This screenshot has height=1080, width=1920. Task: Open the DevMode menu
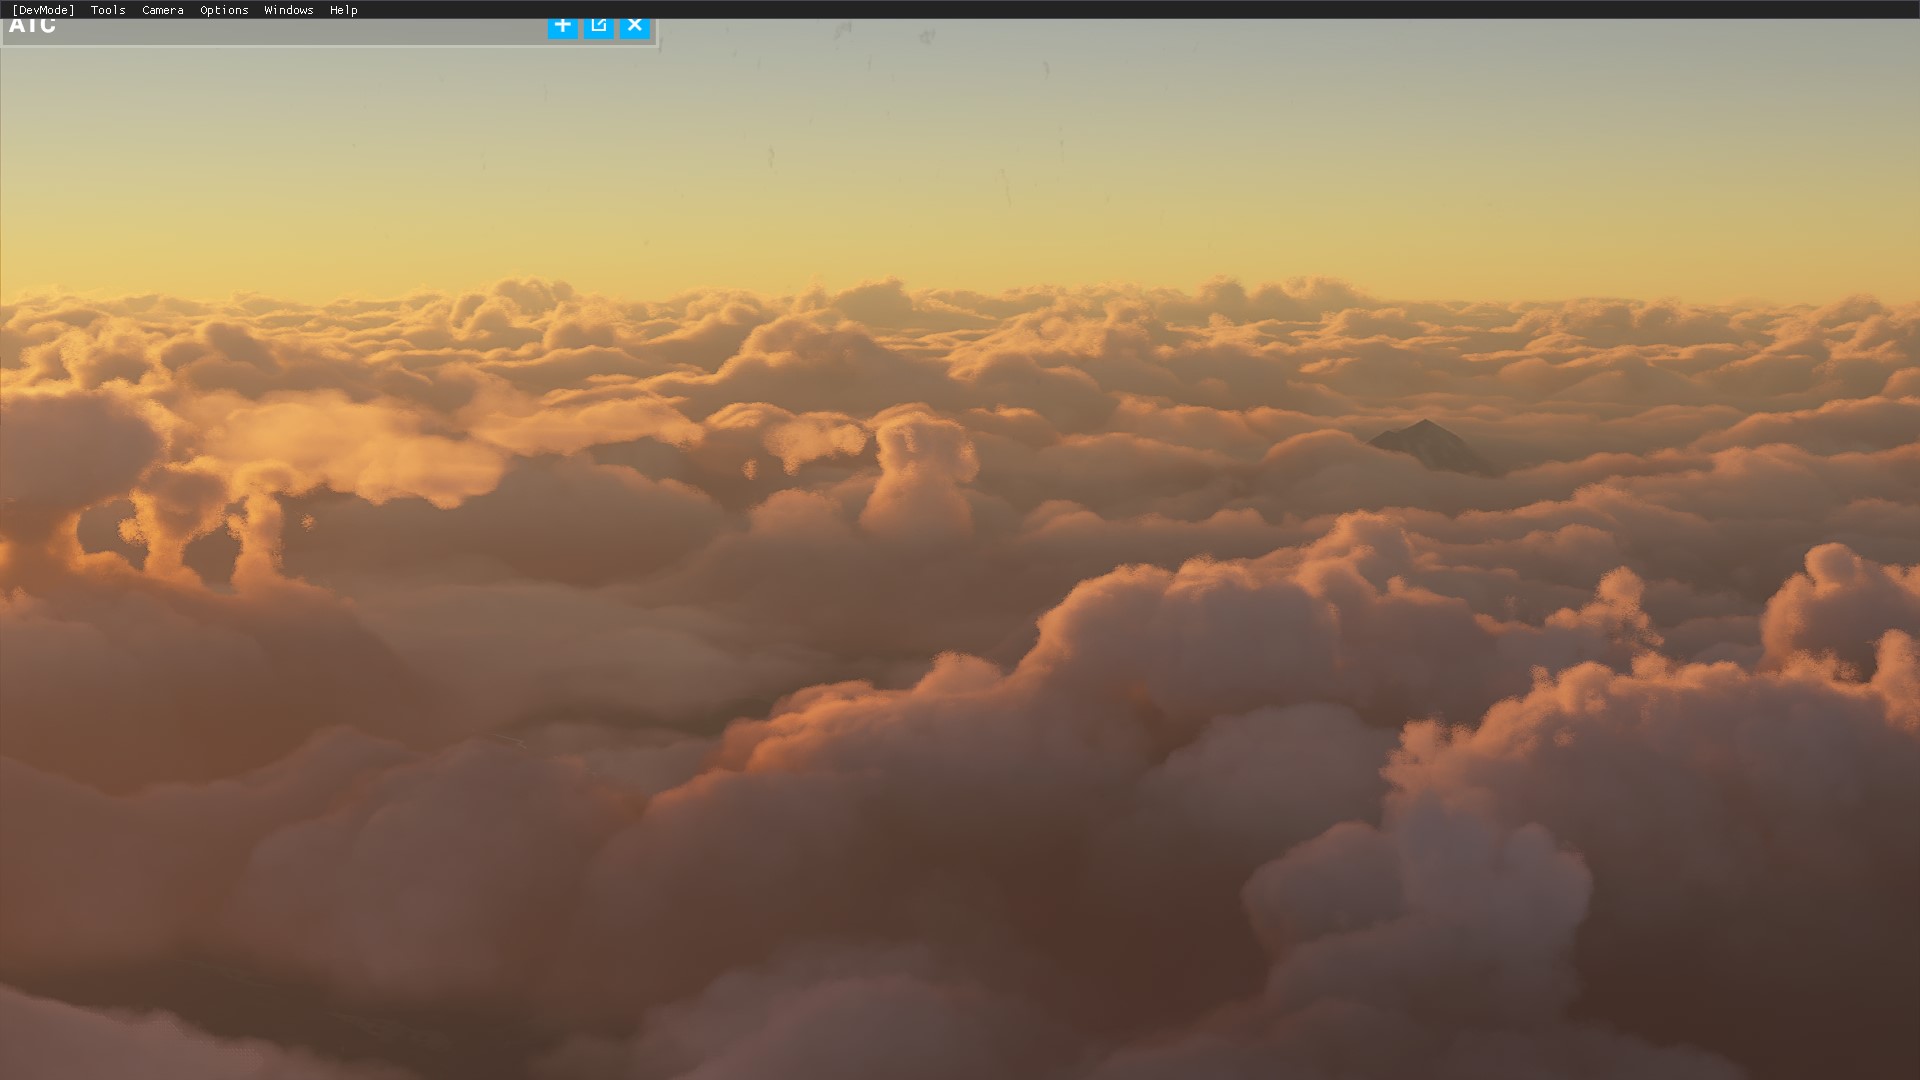click(43, 10)
